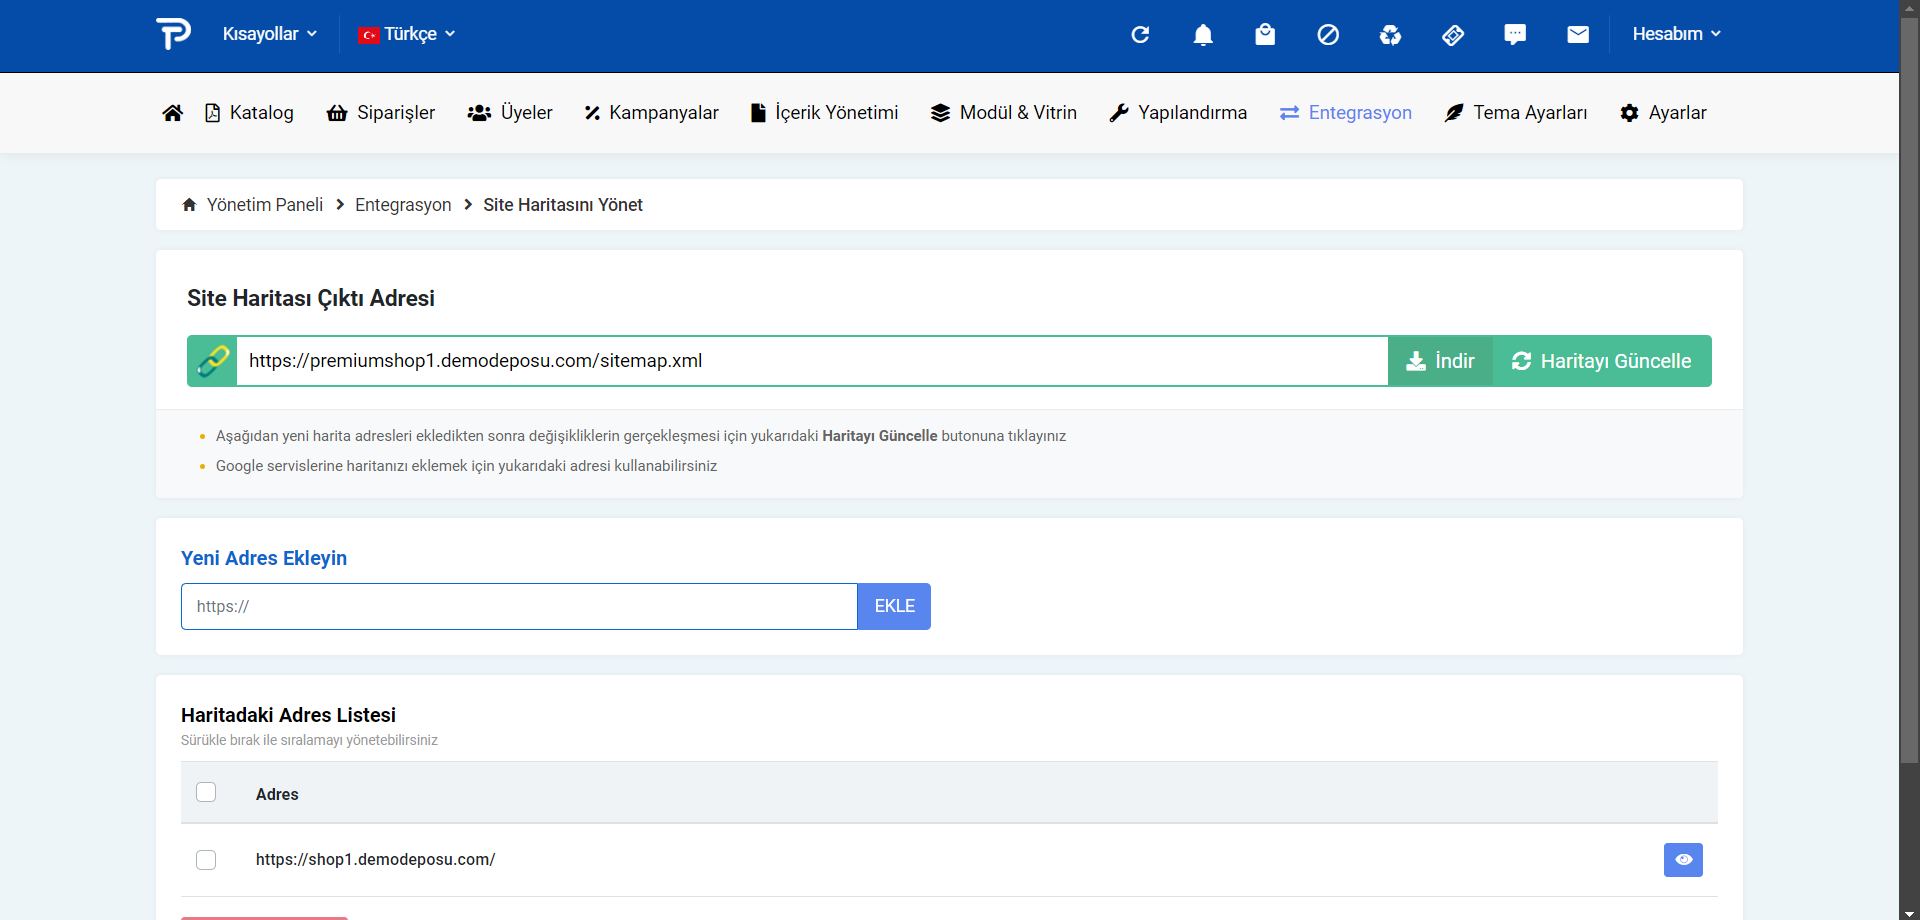Click the EKLE button
Viewport: 1920px width, 920px height.
pos(894,606)
